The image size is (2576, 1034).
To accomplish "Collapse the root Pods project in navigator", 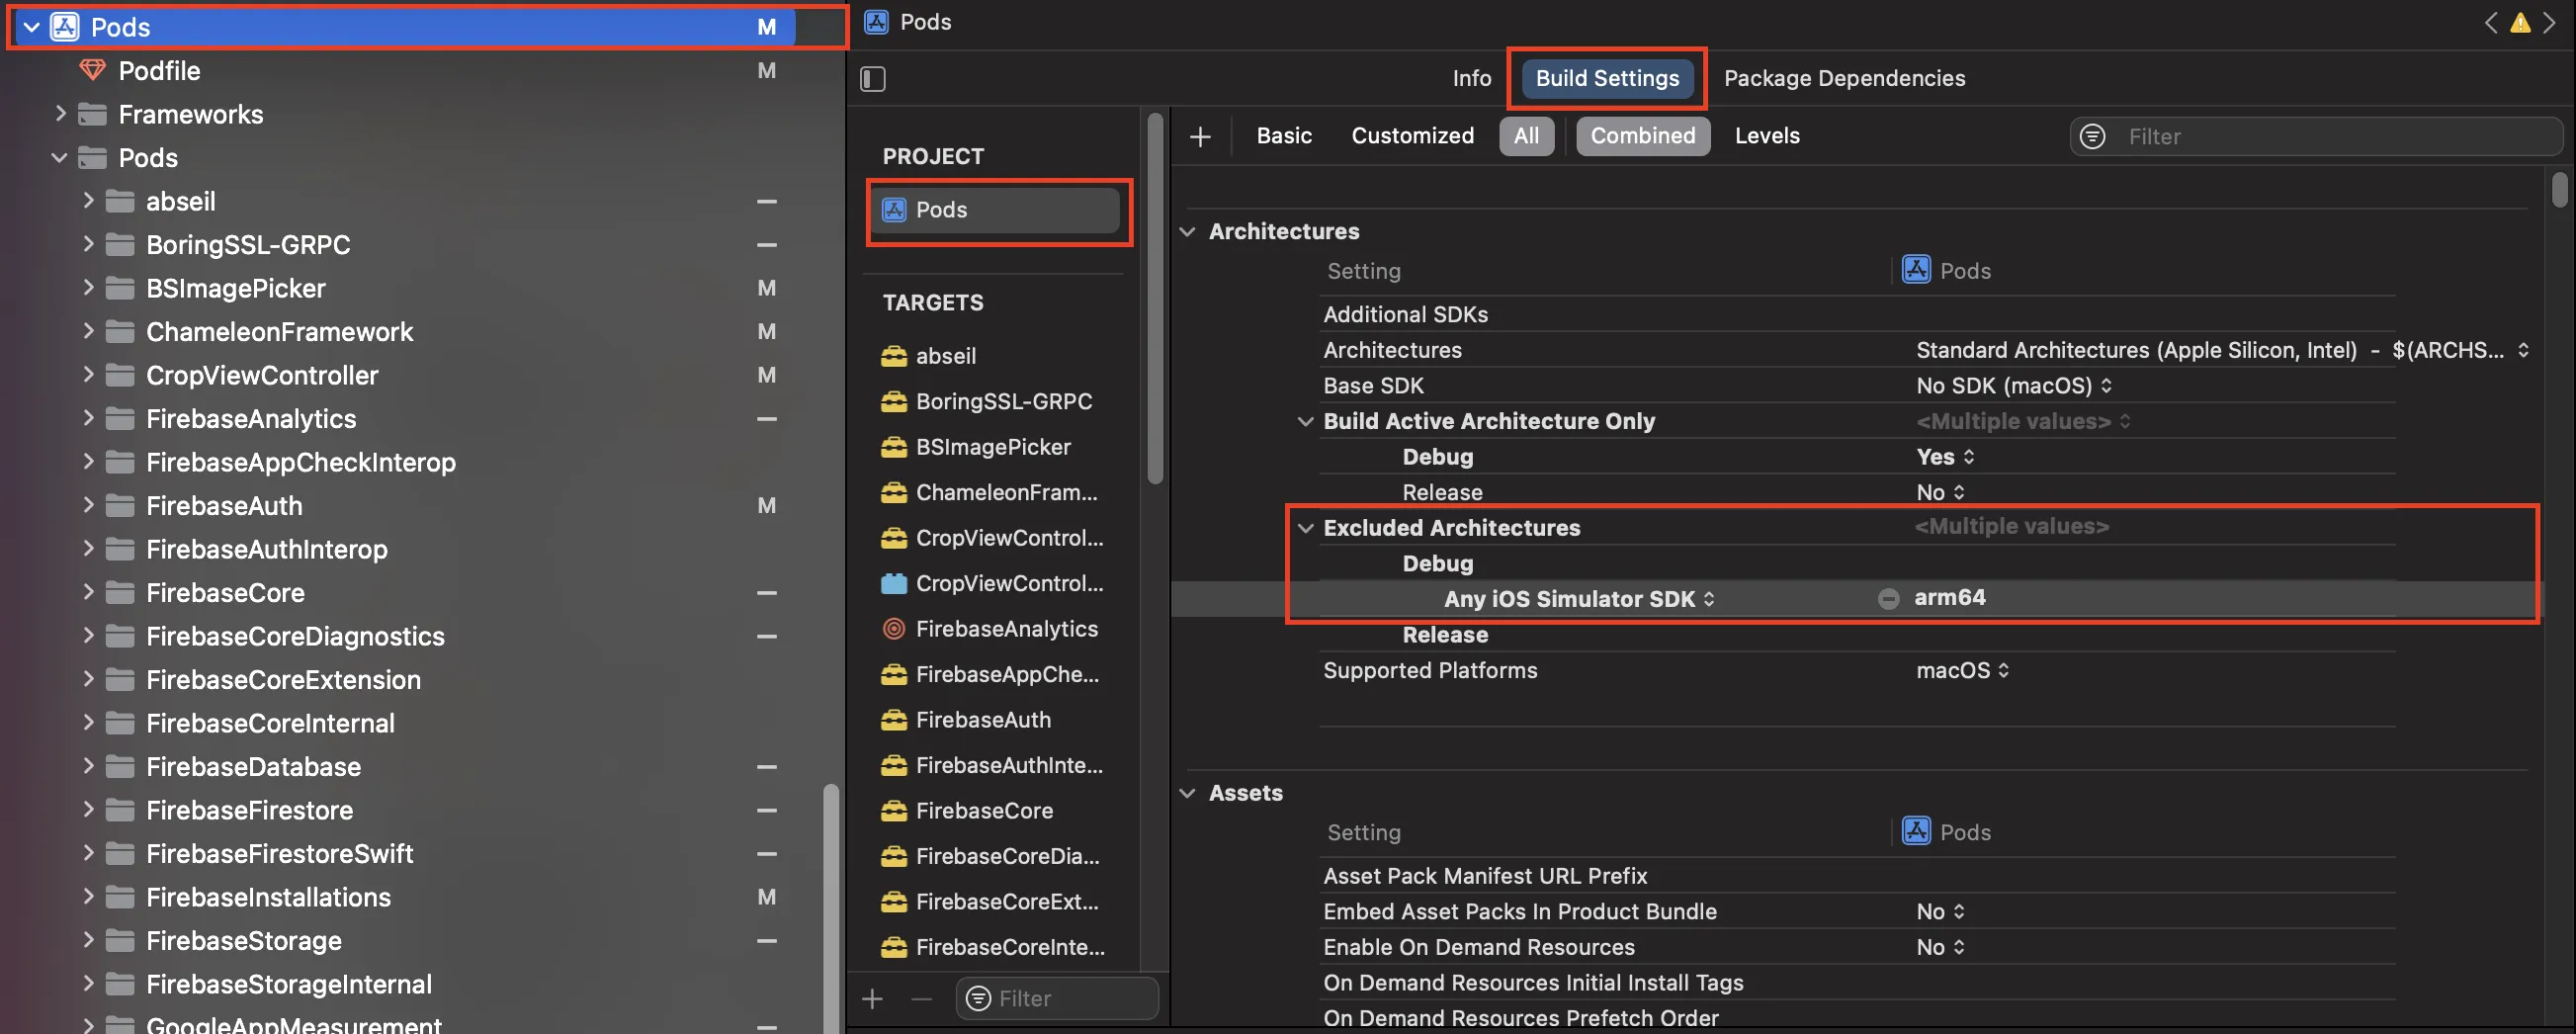I will click(x=32, y=27).
